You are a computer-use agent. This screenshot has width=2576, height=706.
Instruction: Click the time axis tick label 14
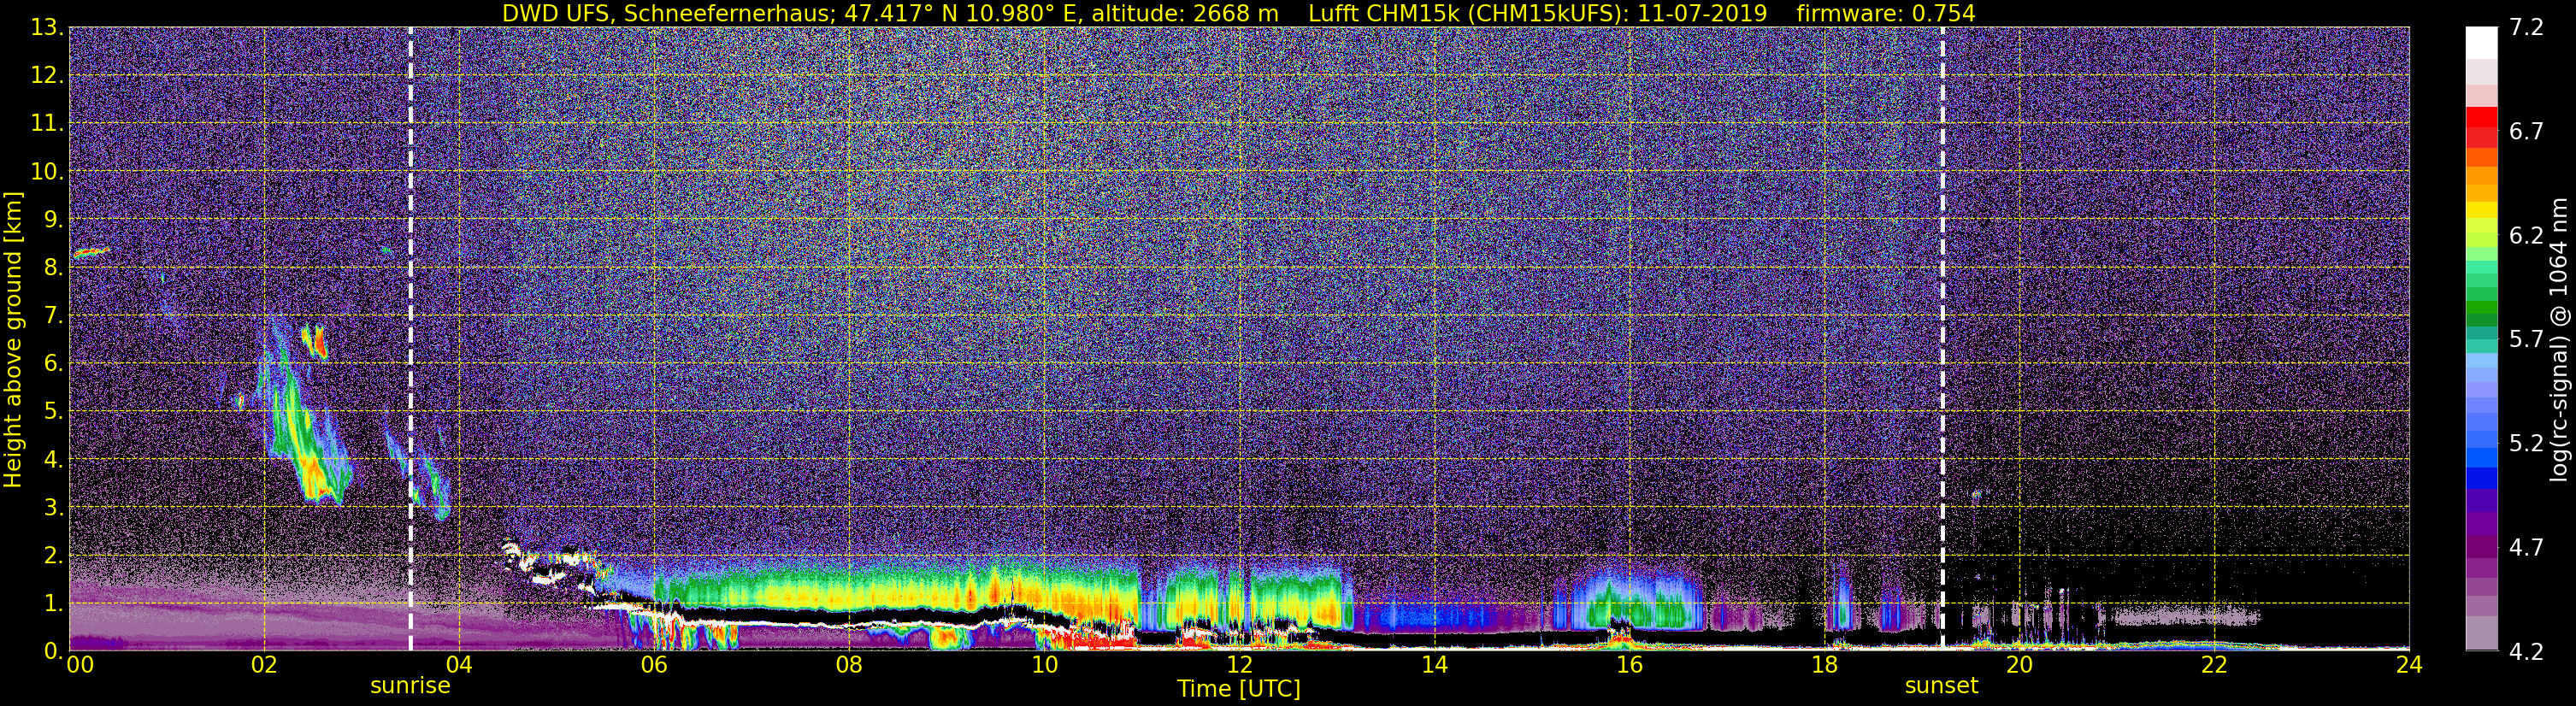1434,666
